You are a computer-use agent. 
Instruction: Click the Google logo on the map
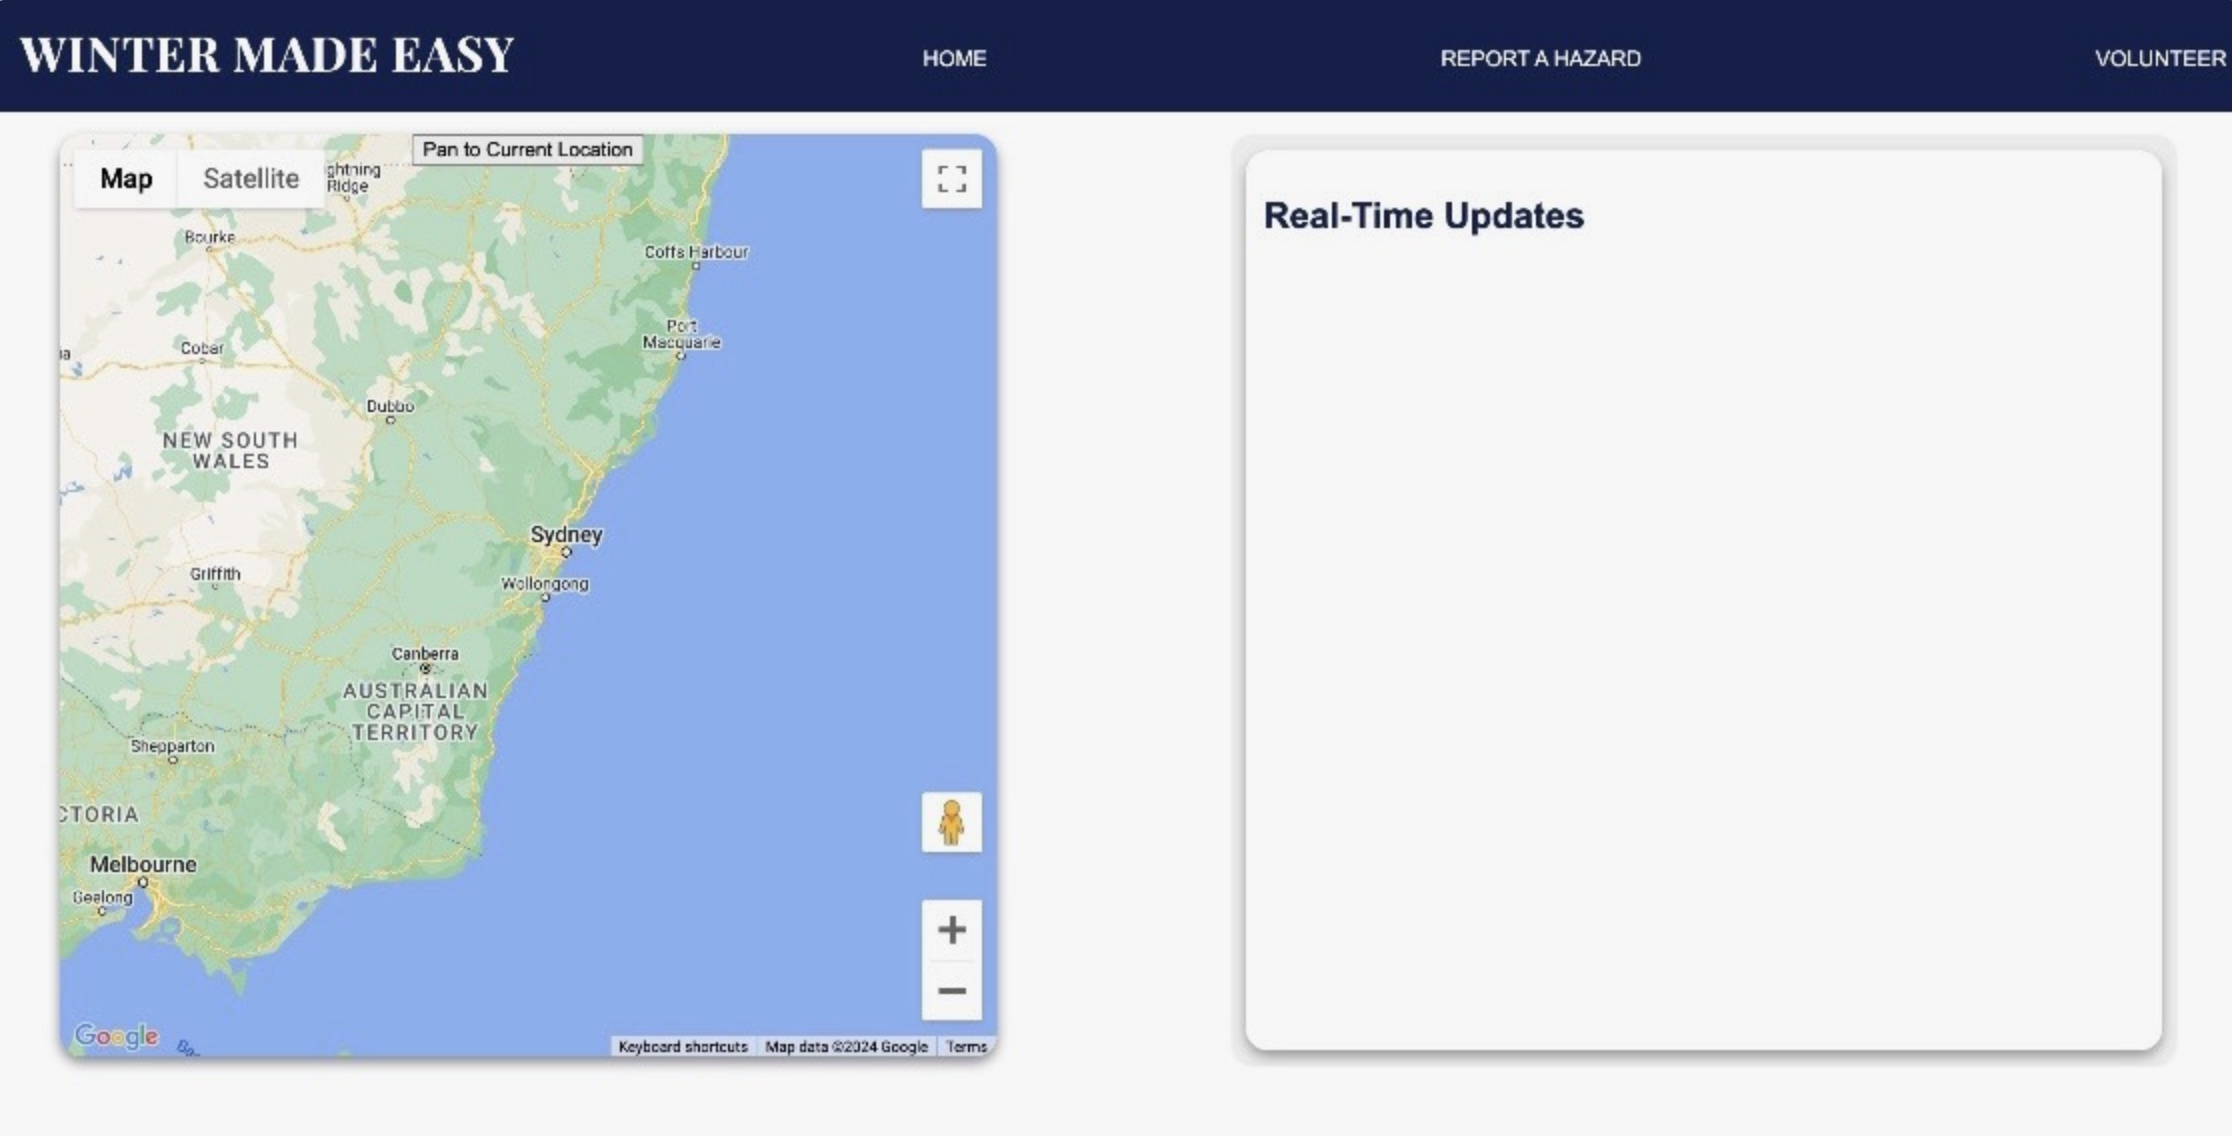tap(117, 1036)
